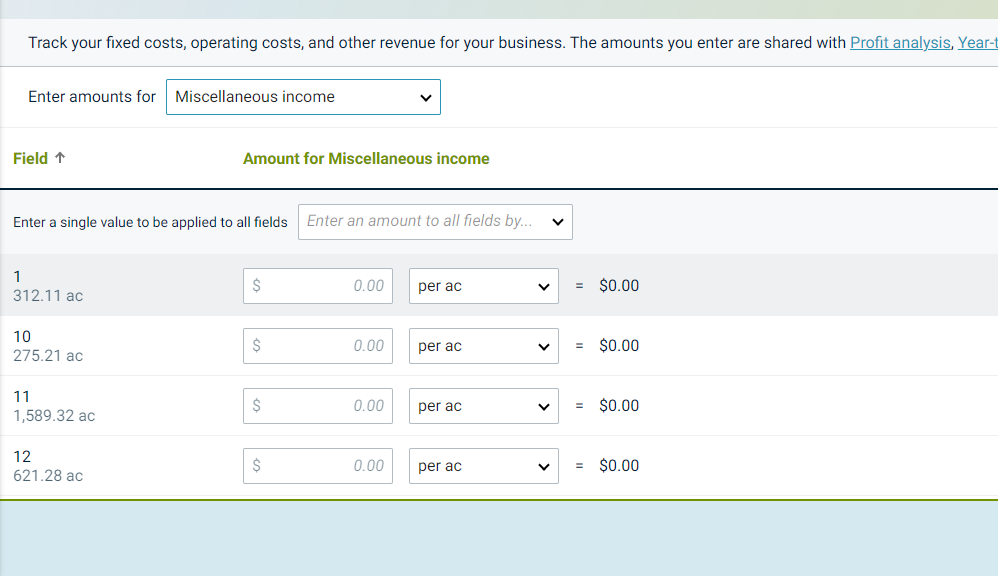Click the $0.00 total for field 12

[619, 466]
